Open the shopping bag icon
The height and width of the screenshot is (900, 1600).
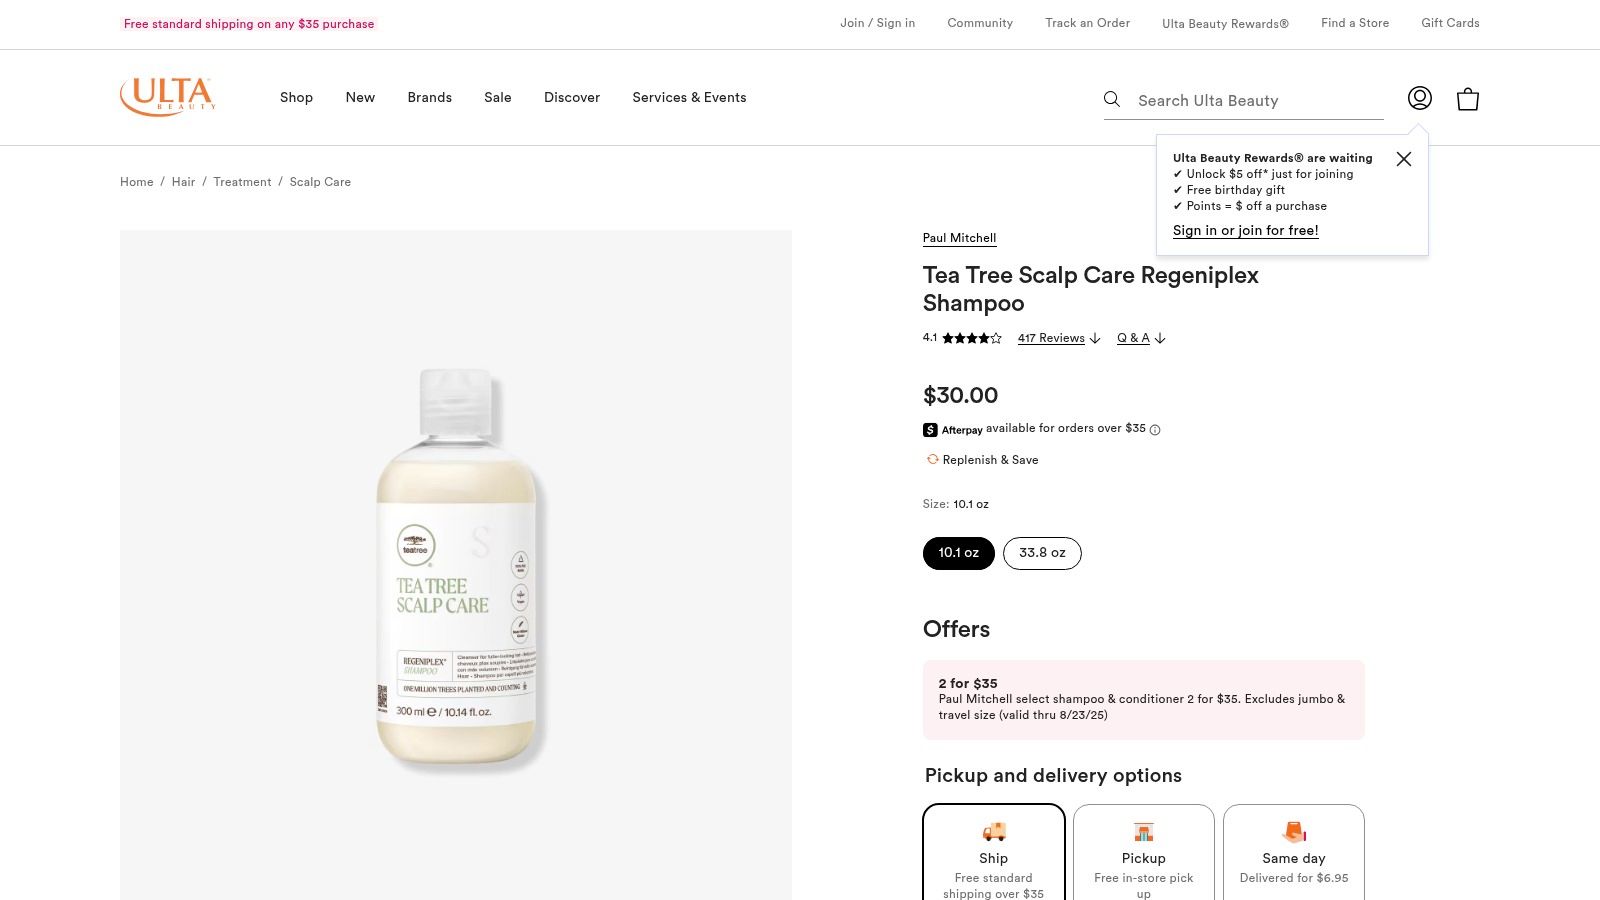click(x=1467, y=98)
